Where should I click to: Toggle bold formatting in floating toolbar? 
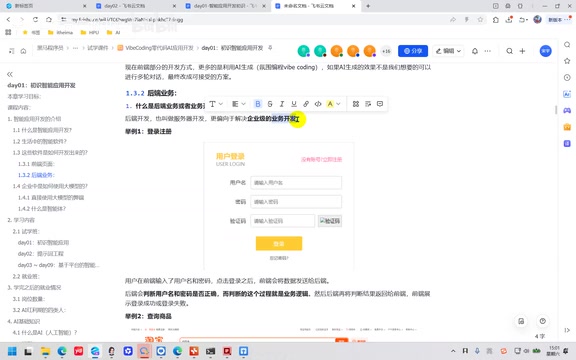click(258, 104)
